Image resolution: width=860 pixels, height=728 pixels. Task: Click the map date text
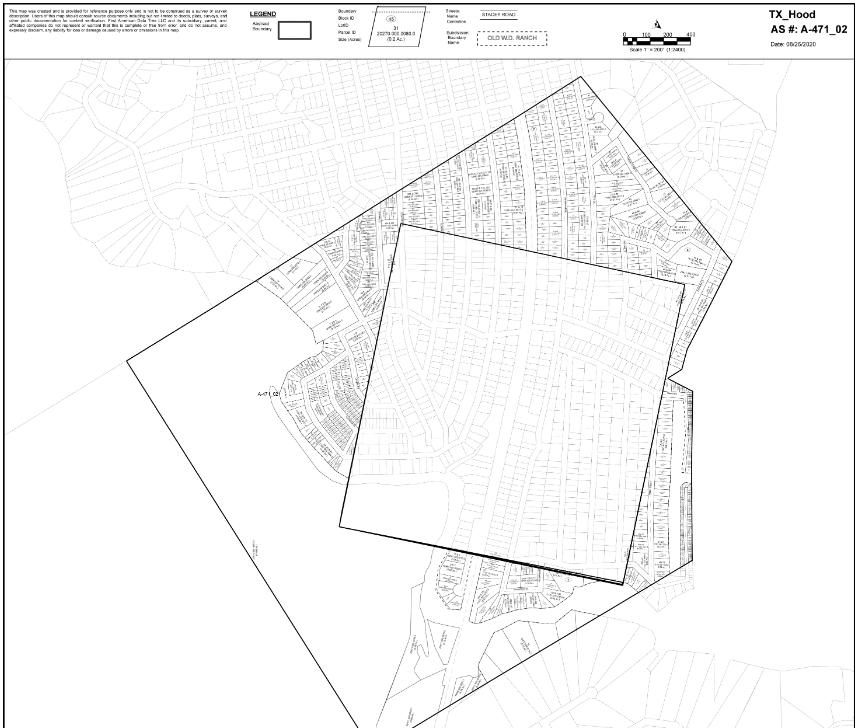tap(793, 44)
